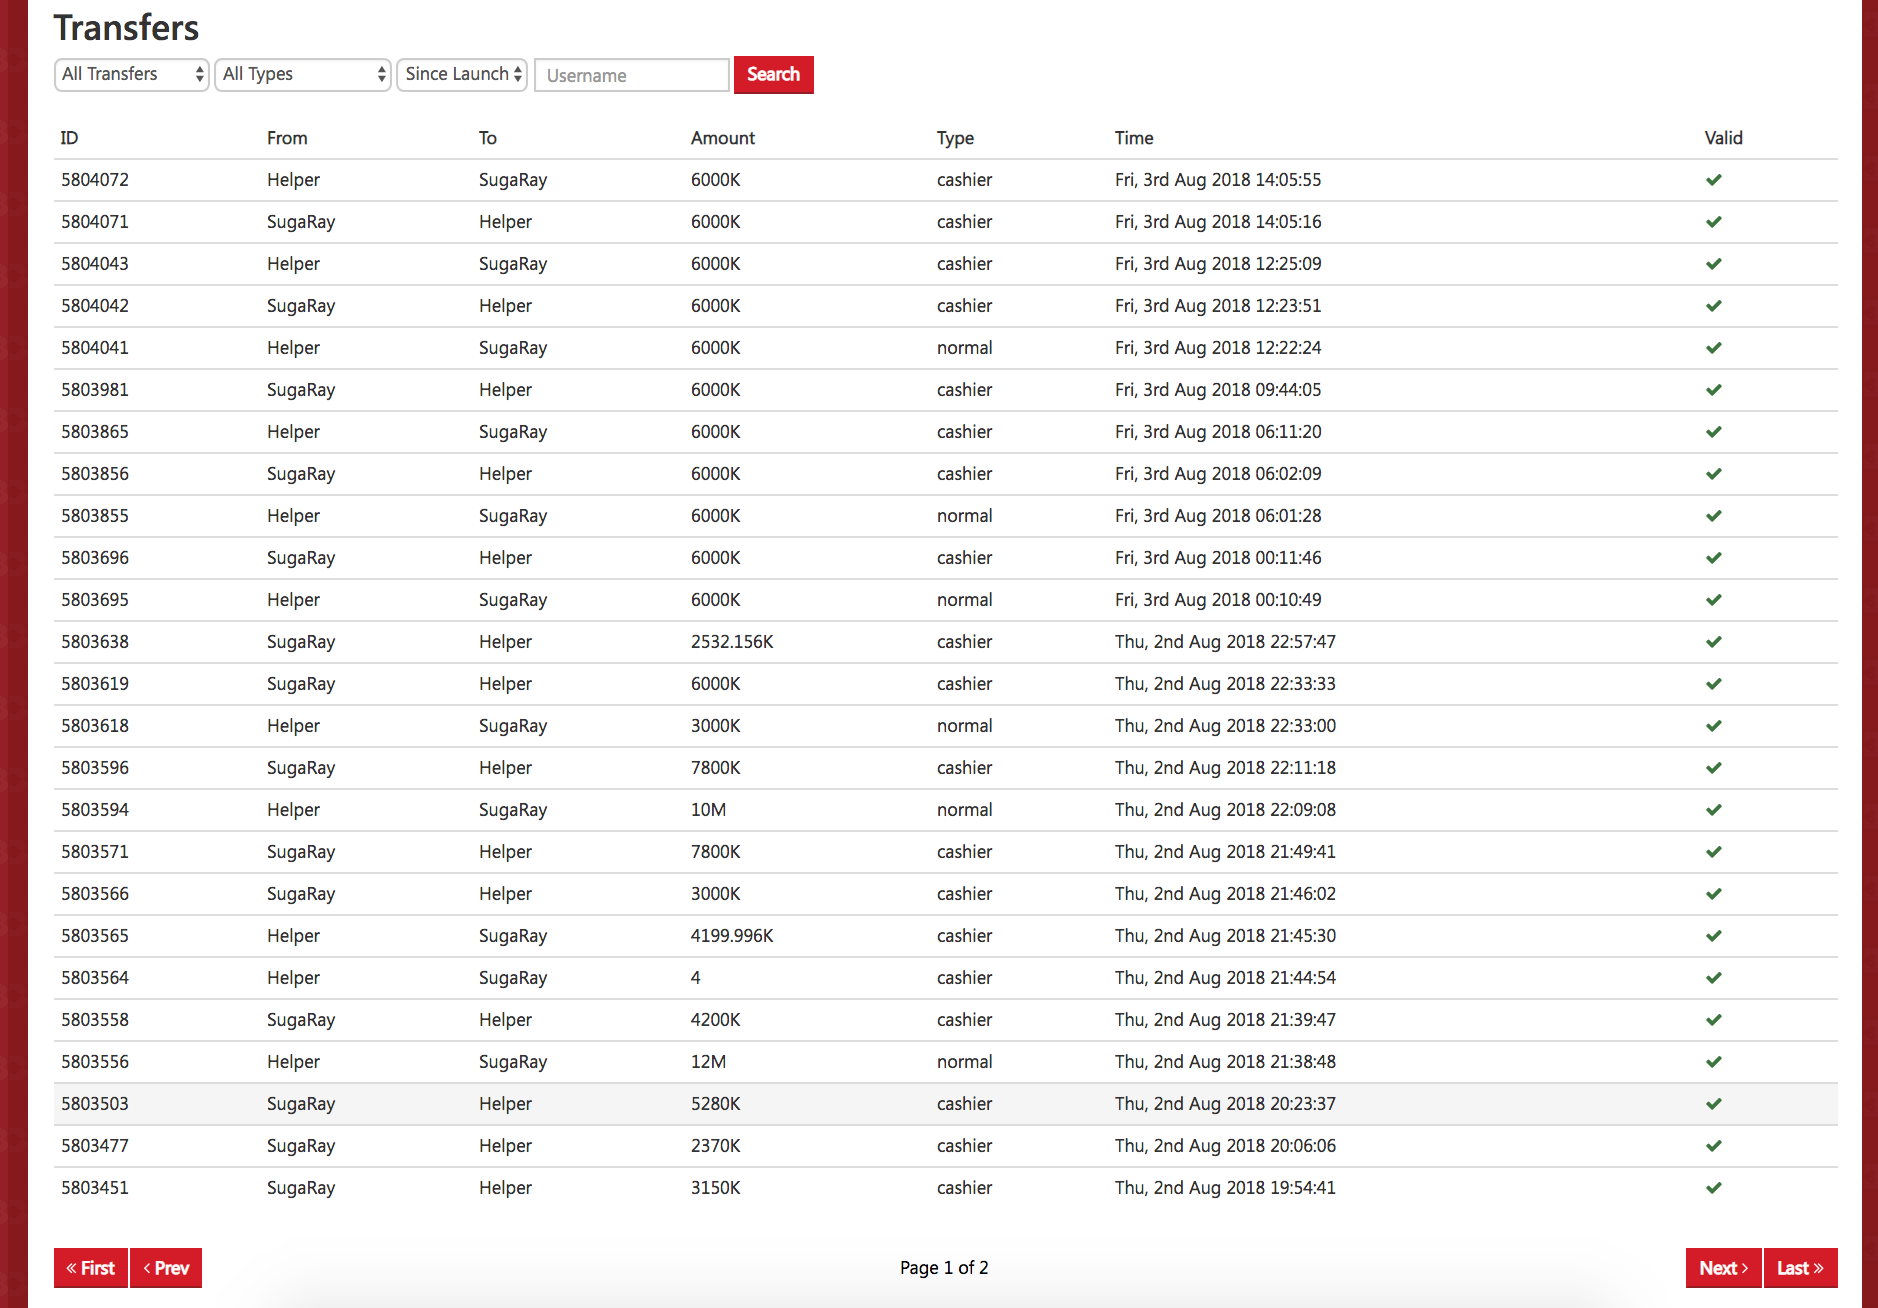Click the 10M amount cell
Viewport: 1878px width, 1308px height.
coord(709,810)
